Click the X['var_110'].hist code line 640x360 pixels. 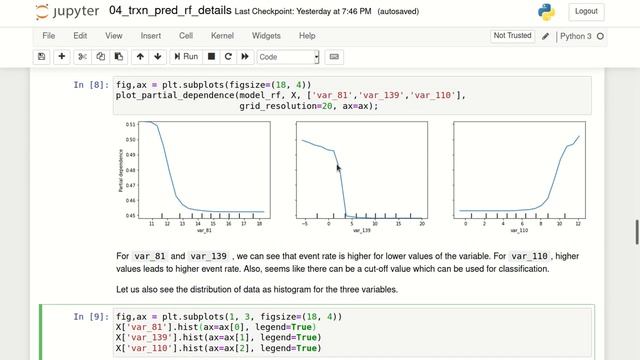click(218, 349)
